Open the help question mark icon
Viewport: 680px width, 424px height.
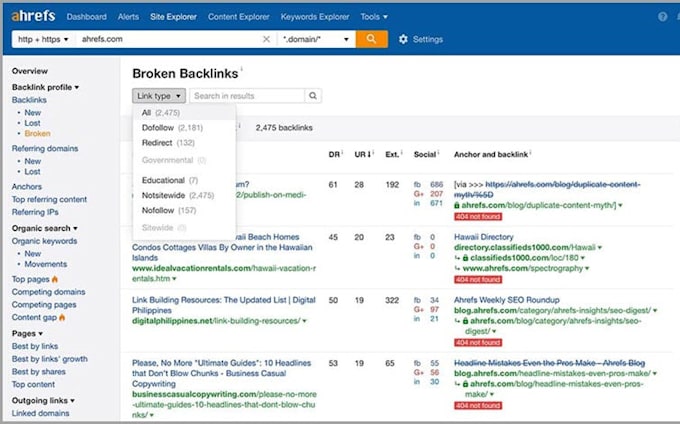click(662, 16)
